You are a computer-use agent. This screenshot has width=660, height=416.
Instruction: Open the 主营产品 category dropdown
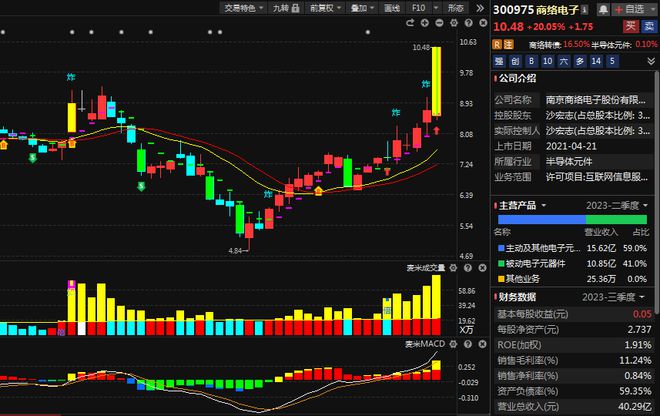[543, 205]
